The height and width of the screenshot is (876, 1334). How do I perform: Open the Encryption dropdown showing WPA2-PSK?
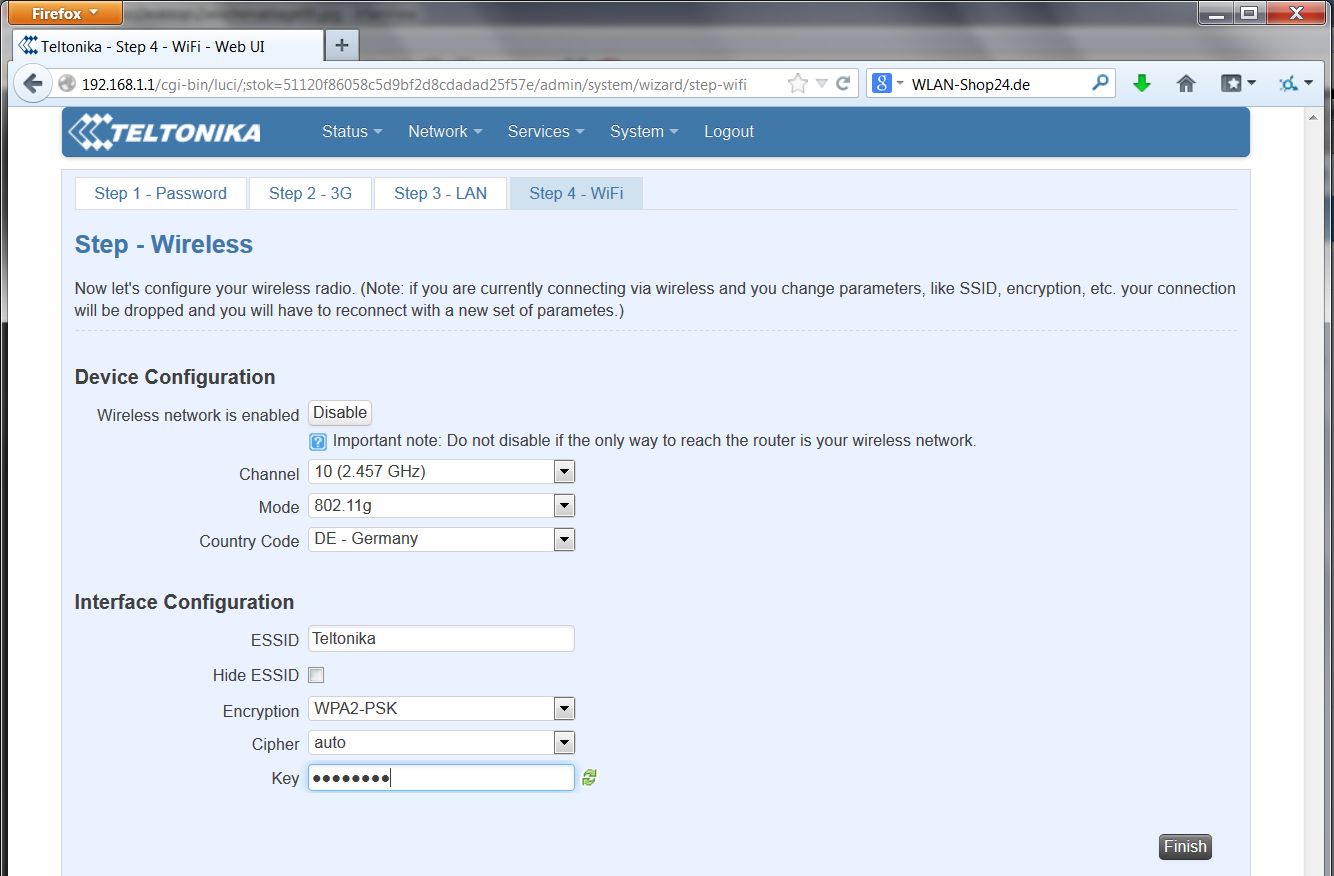441,709
